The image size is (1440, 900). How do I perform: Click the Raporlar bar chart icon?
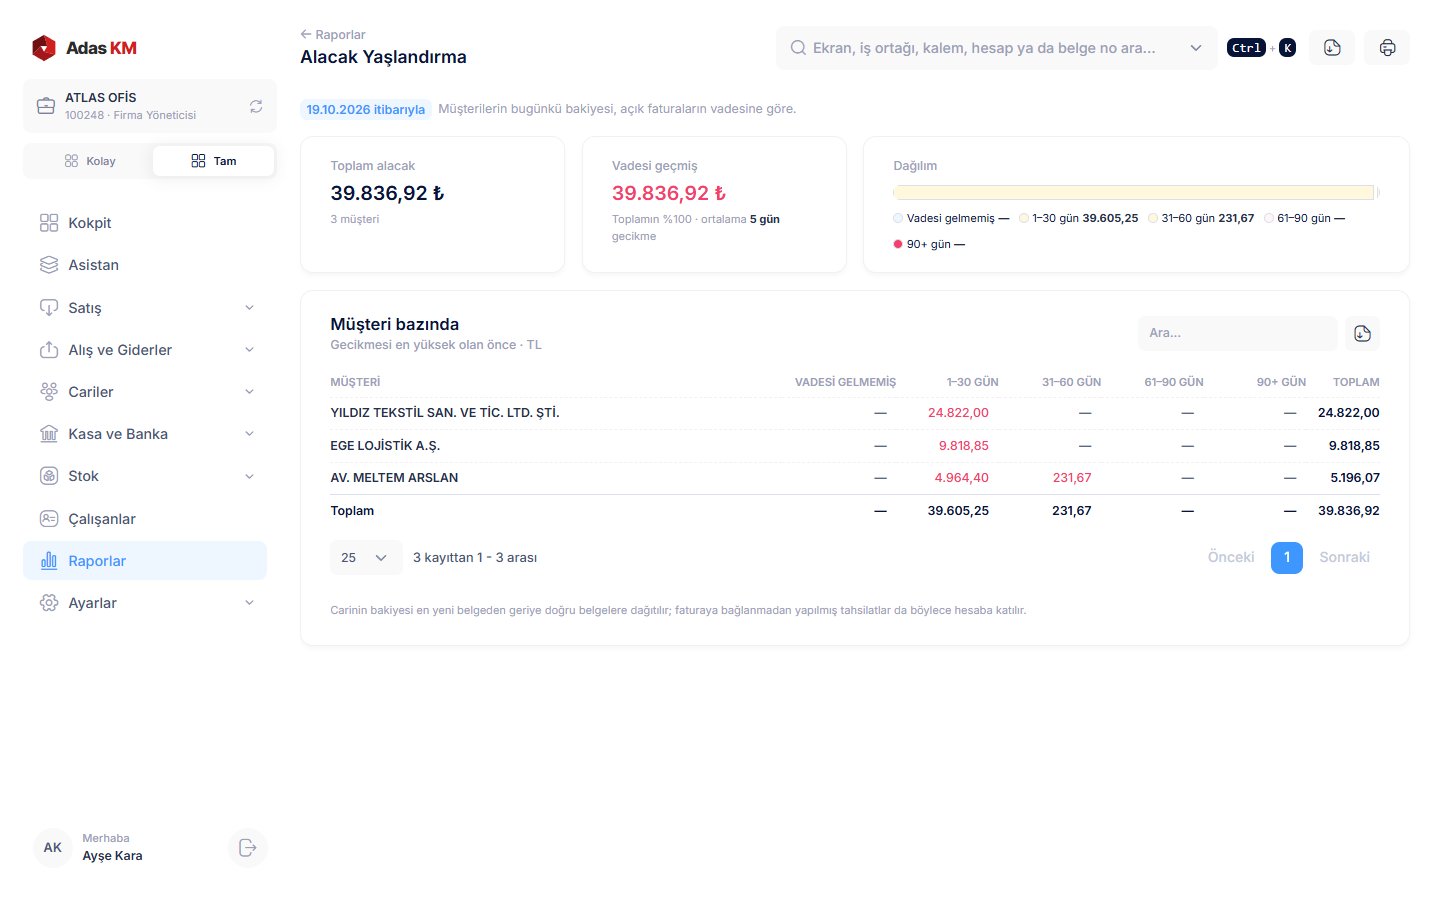[49, 561]
